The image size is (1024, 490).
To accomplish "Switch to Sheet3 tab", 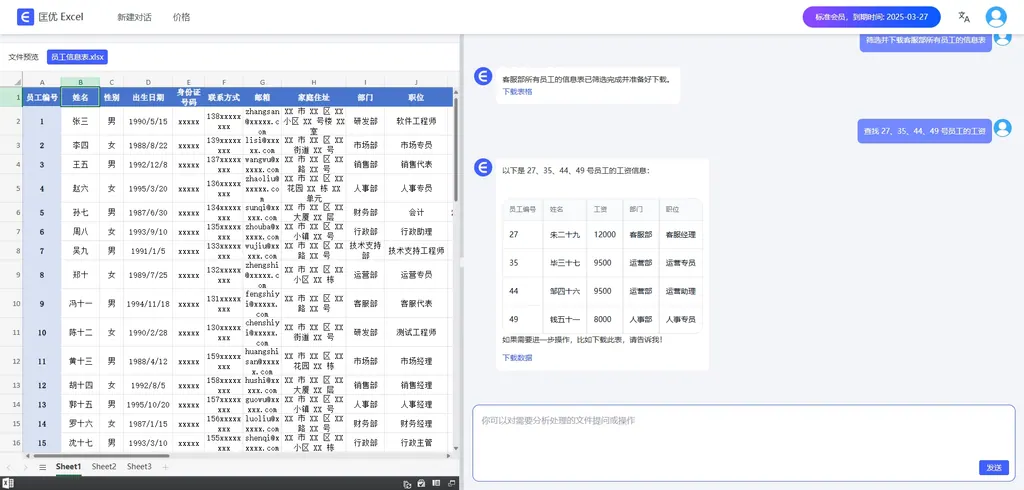I will [x=139, y=467].
